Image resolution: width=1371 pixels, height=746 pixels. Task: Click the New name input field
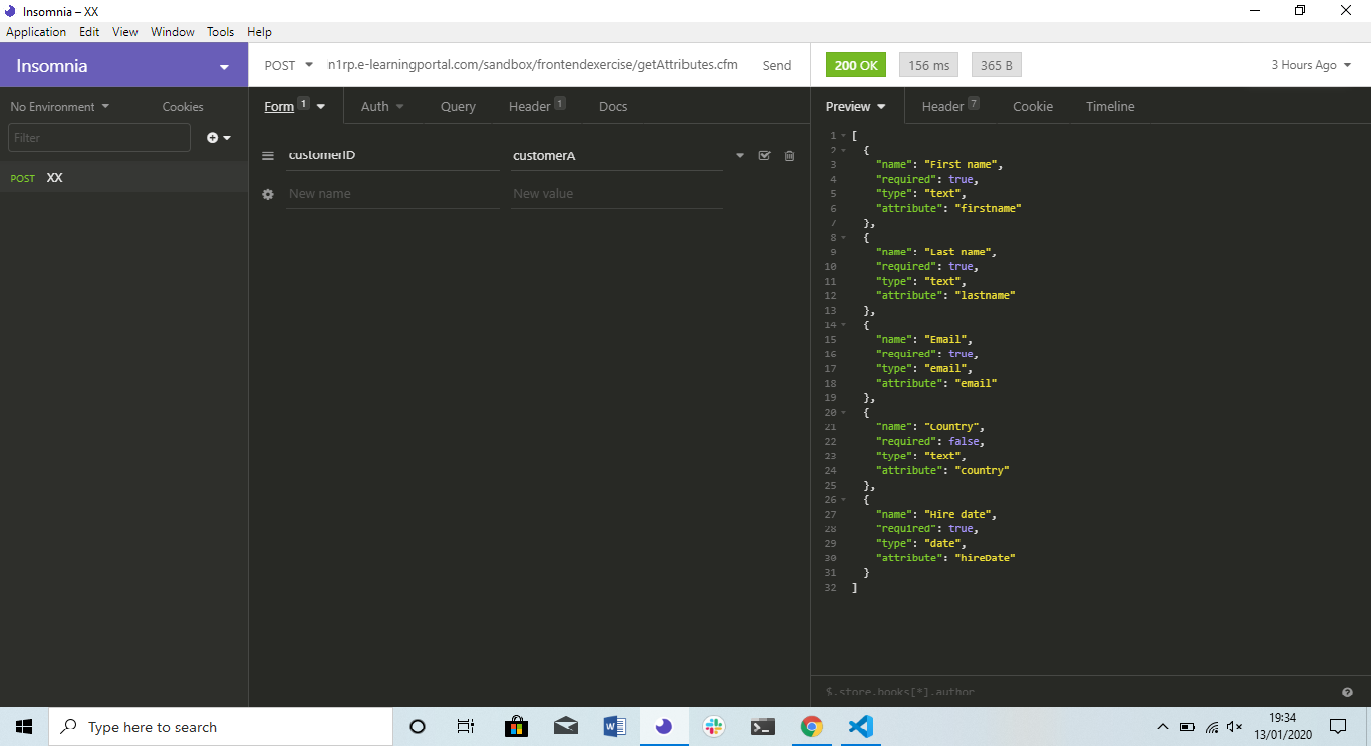pos(392,194)
